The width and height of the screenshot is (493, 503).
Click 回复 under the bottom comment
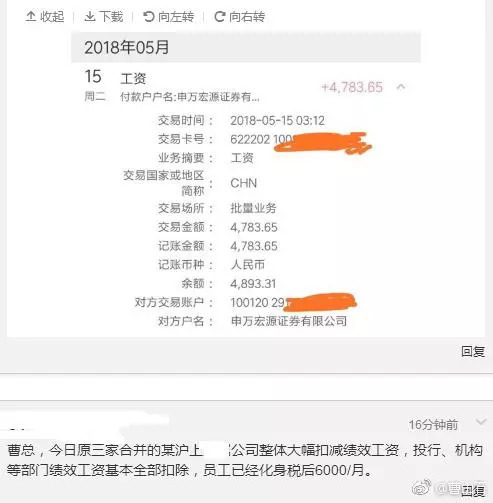click(473, 491)
